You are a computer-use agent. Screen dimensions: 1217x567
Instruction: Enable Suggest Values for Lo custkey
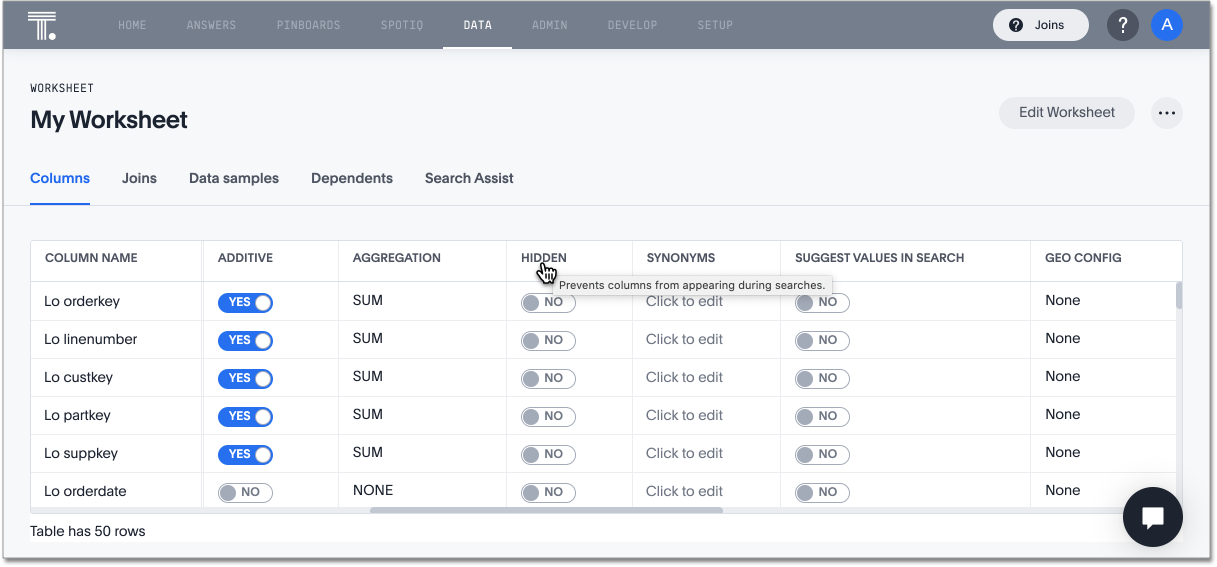(822, 378)
